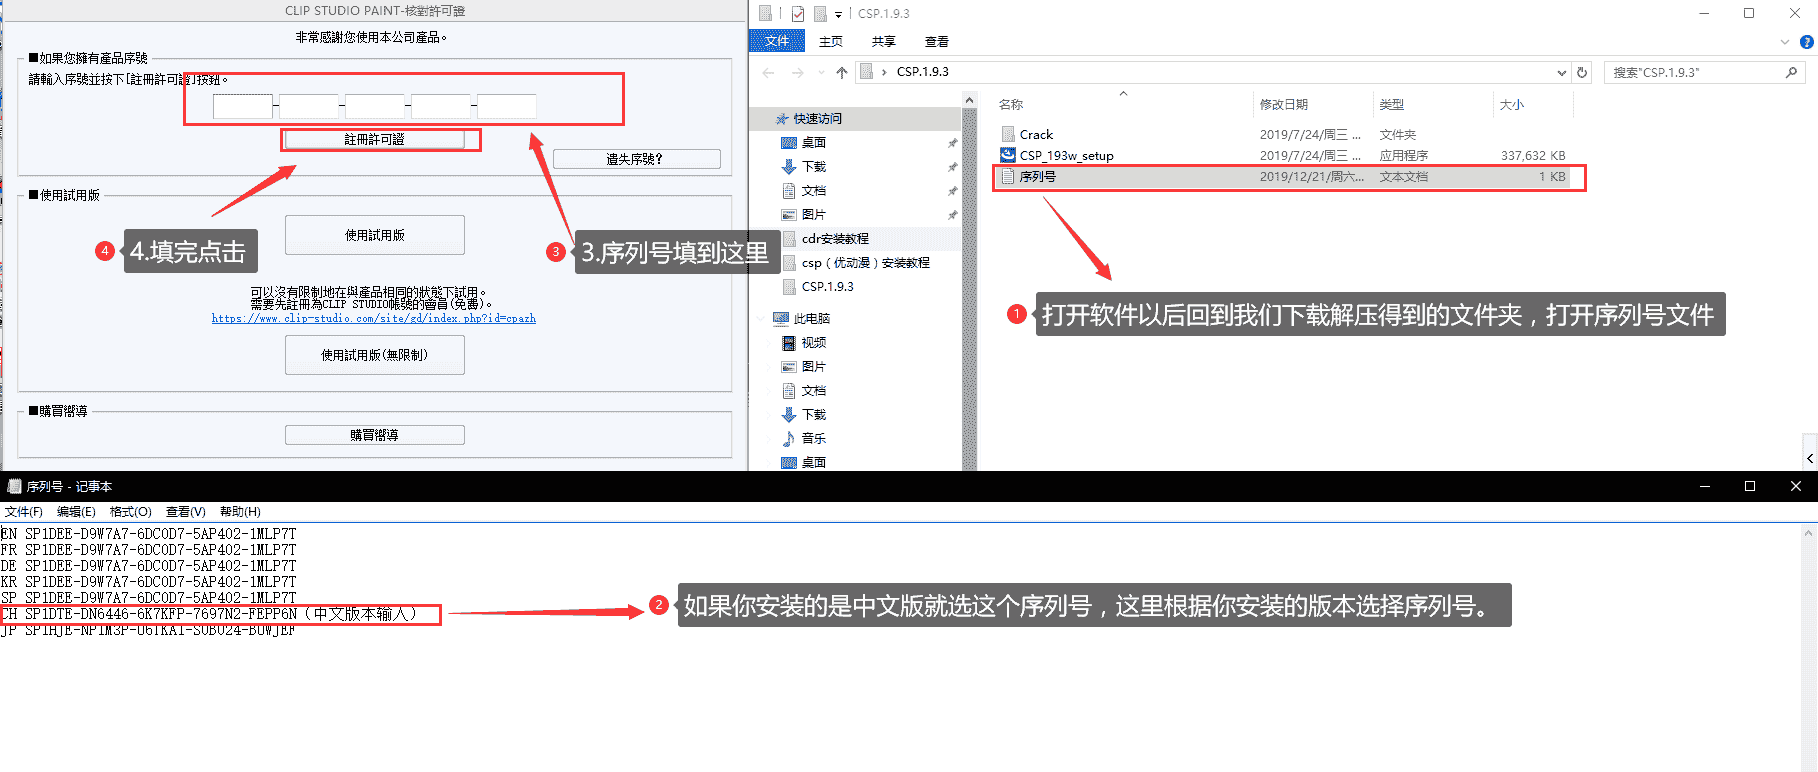Image resolution: width=1818 pixels, height=772 pixels.
Task: Click the 註冊許可證 button
Action: 375,139
